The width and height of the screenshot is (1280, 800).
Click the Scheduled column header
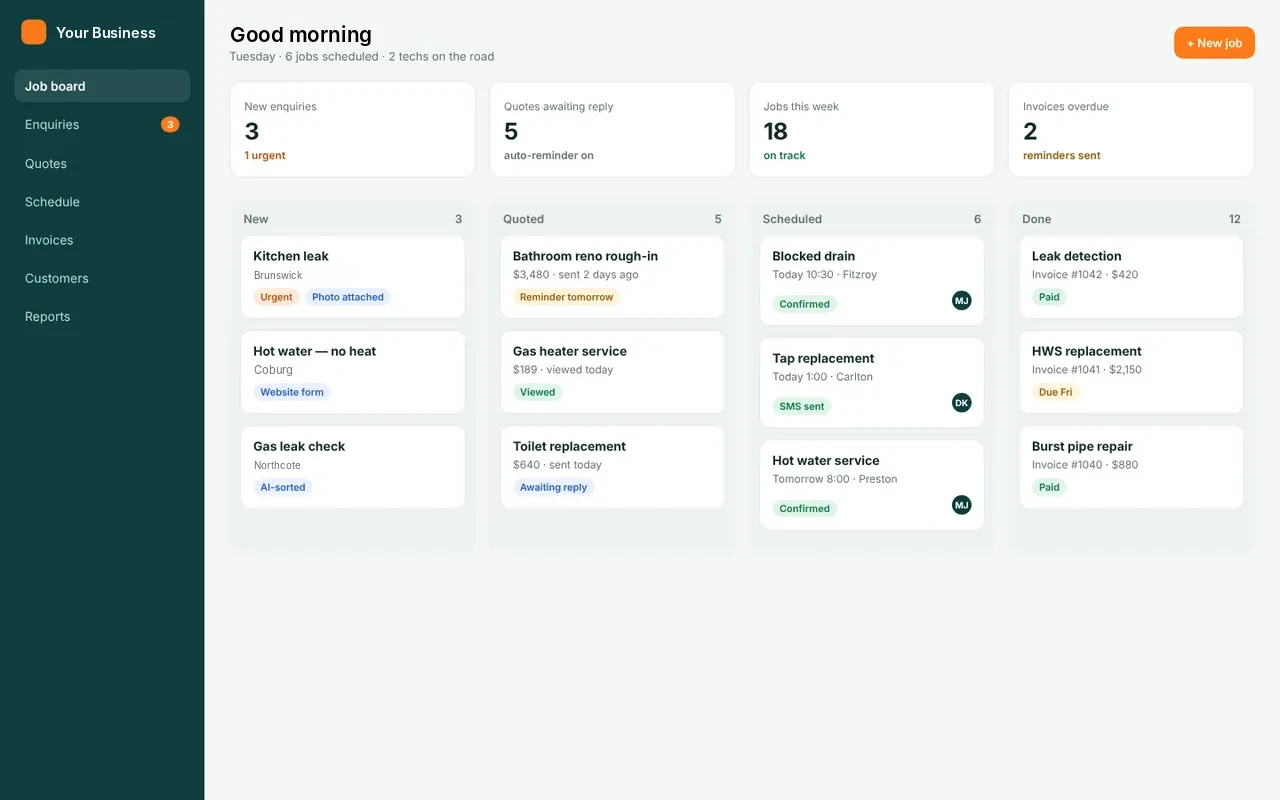(x=792, y=219)
